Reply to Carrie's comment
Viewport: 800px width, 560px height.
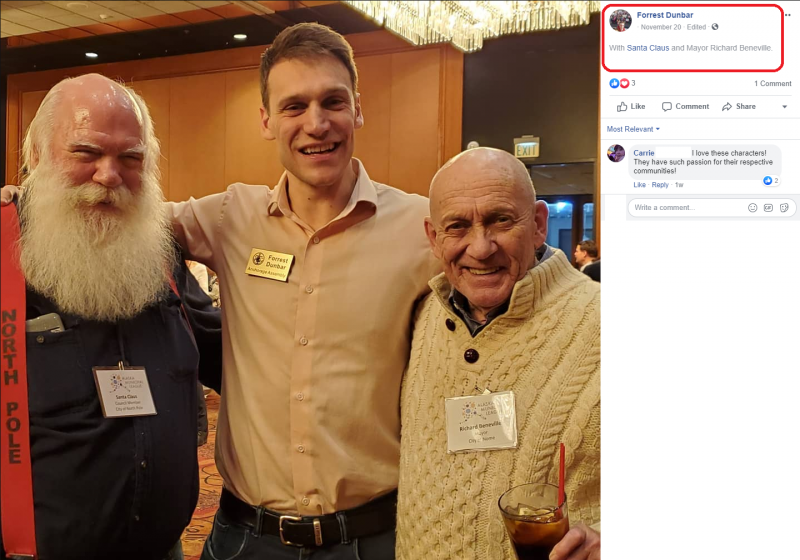(660, 185)
